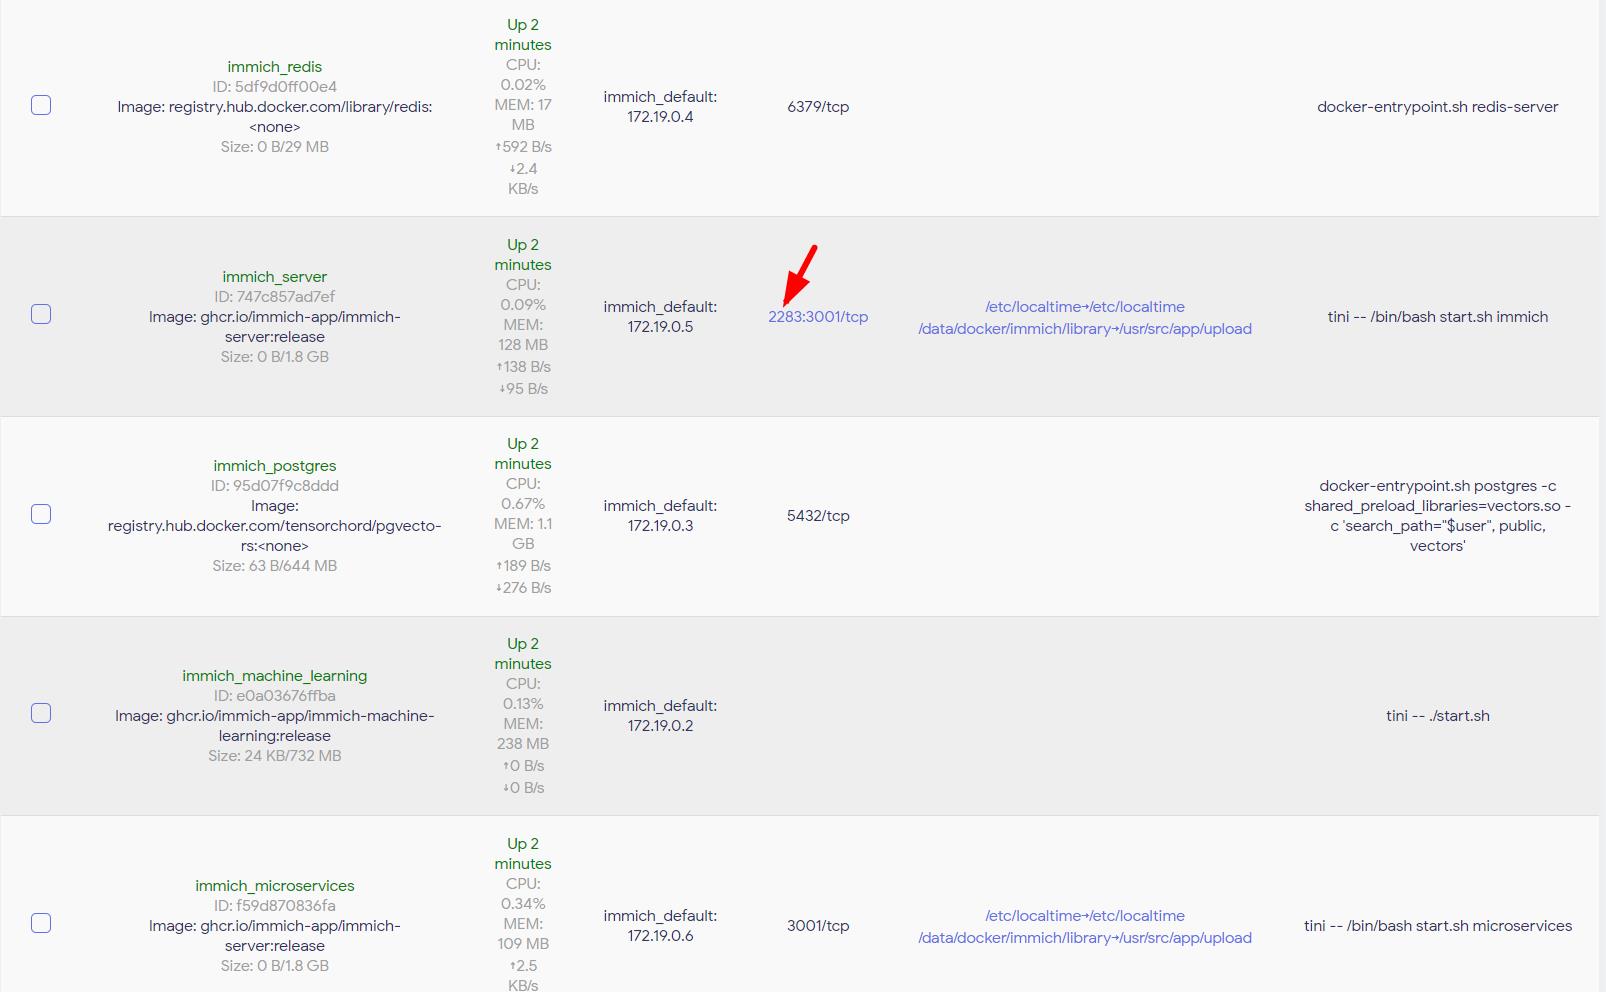Click container ID 95d07f9c8ddd
Image resolution: width=1606 pixels, height=992 pixels.
(275, 486)
